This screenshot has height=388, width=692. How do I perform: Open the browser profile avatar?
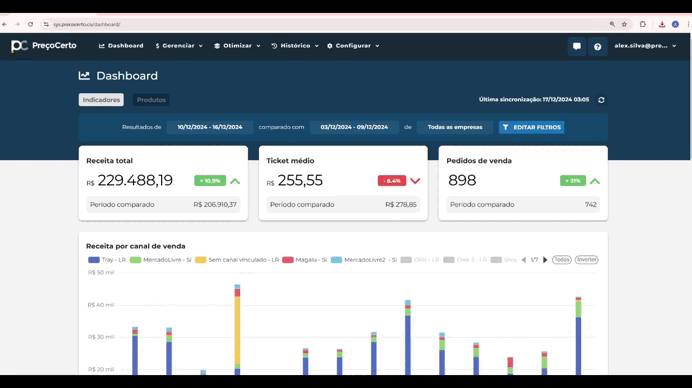(x=675, y=24)
